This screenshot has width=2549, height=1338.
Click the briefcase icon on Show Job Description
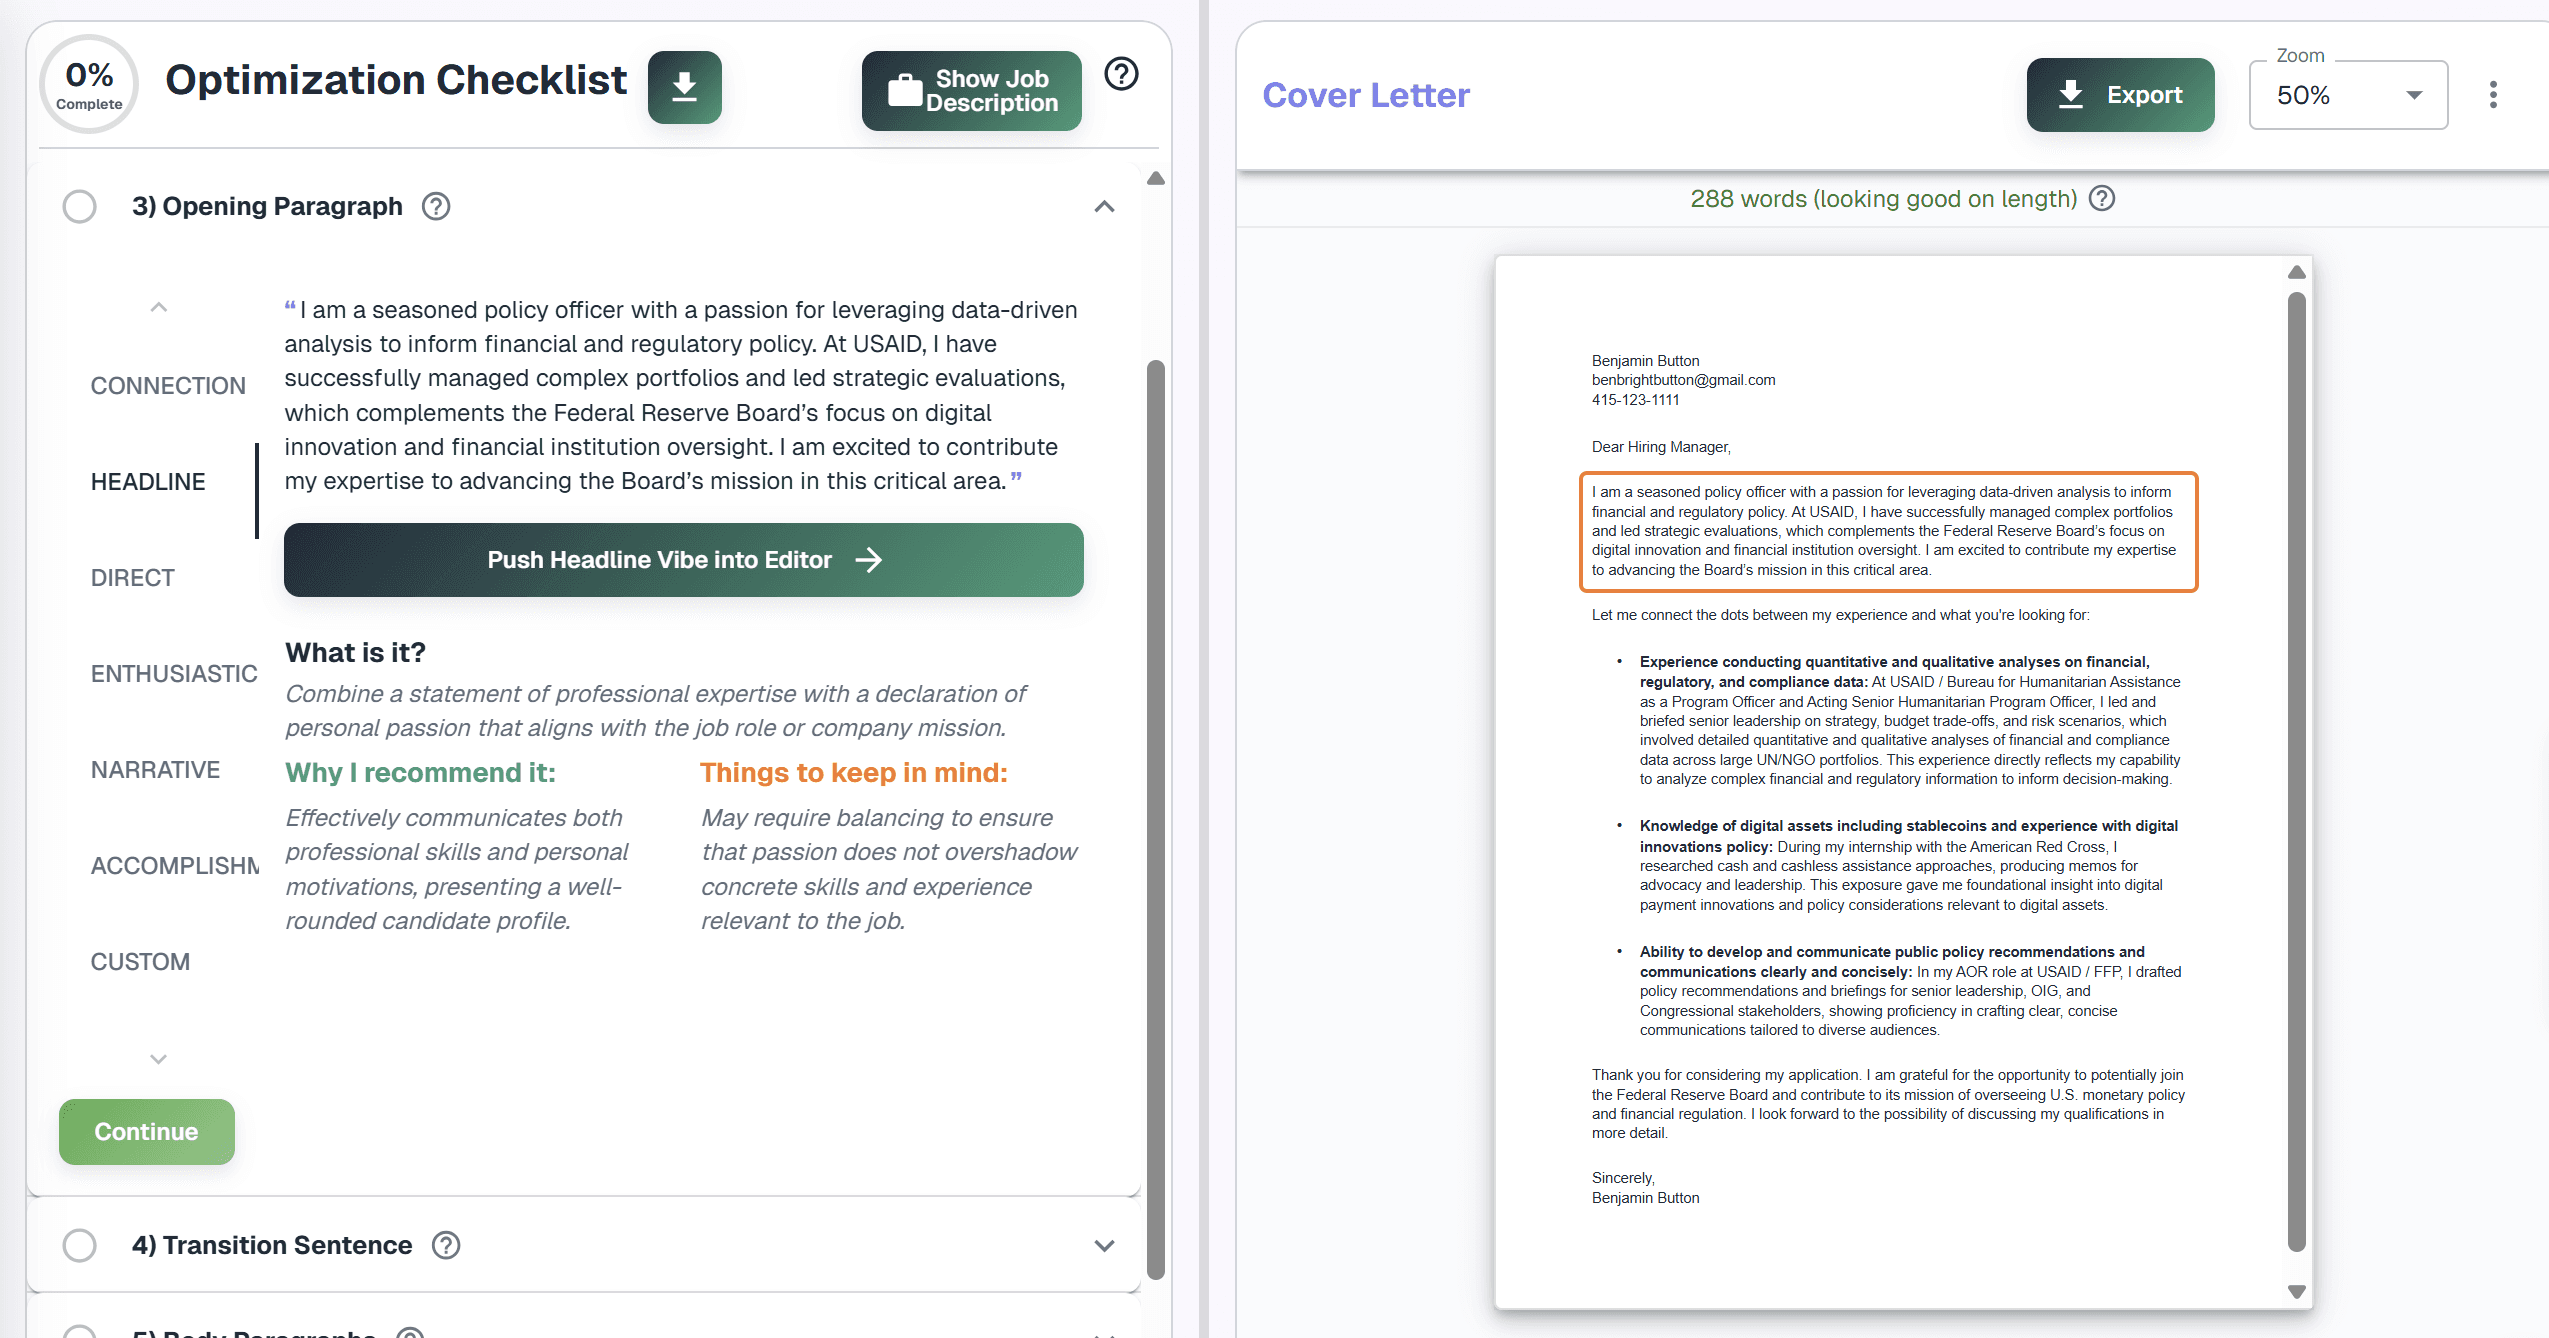pos(906,89)
